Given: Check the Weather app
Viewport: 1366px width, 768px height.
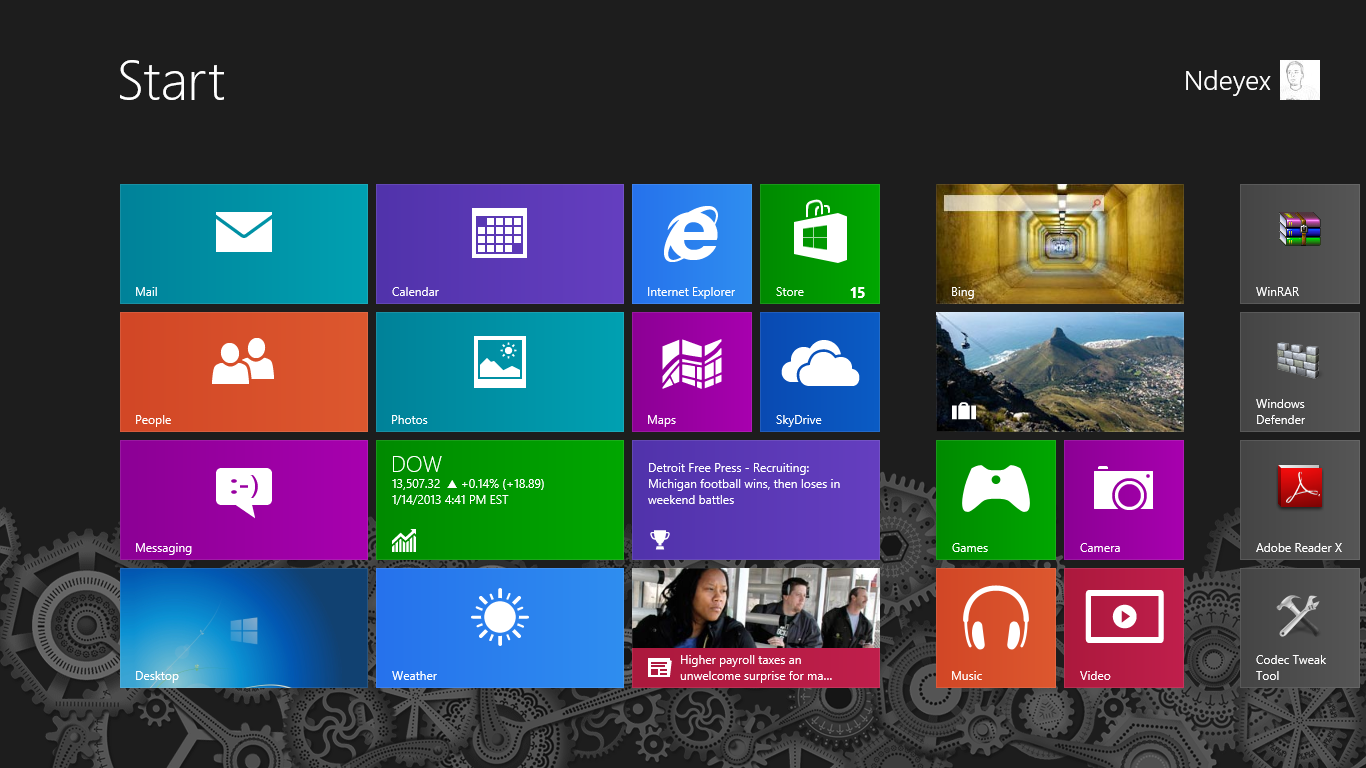Looking at the screenshot, I should click(499, 627).
